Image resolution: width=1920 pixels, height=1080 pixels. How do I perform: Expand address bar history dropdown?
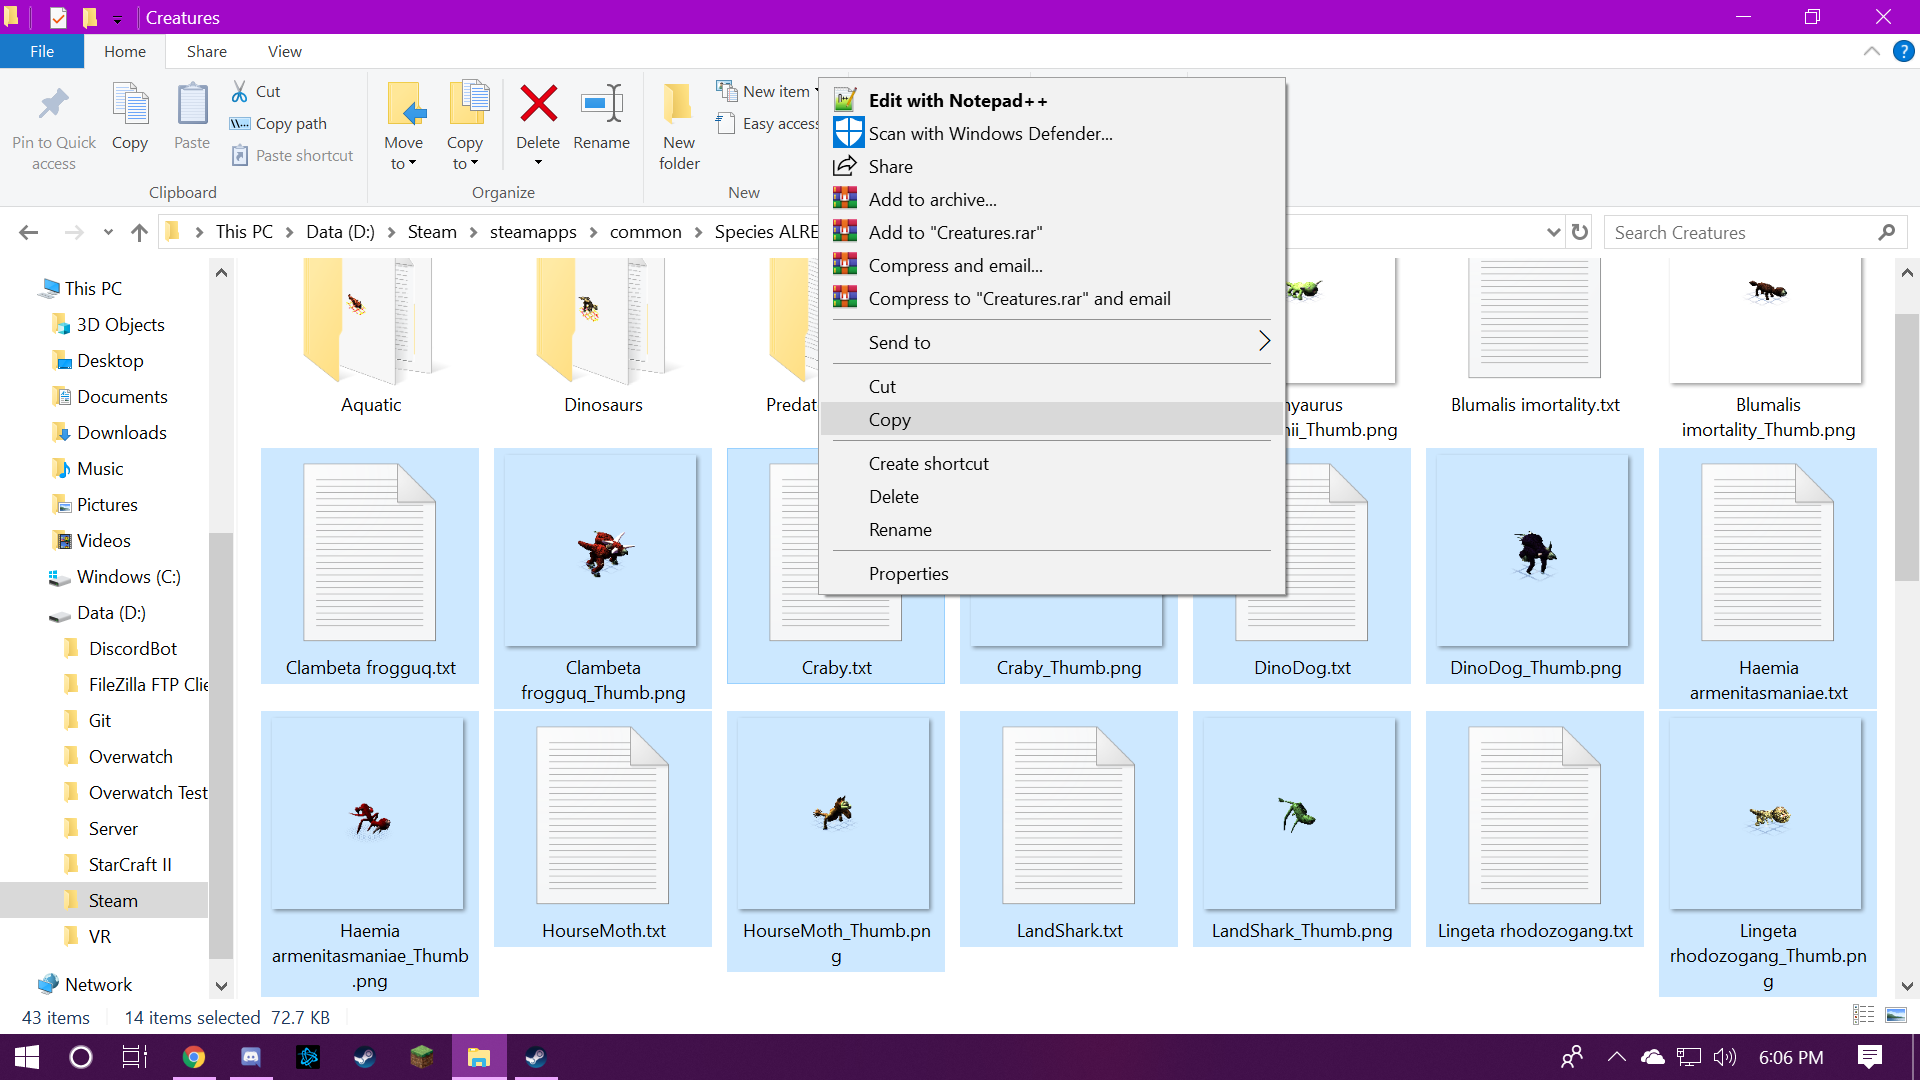(1553, 232)
